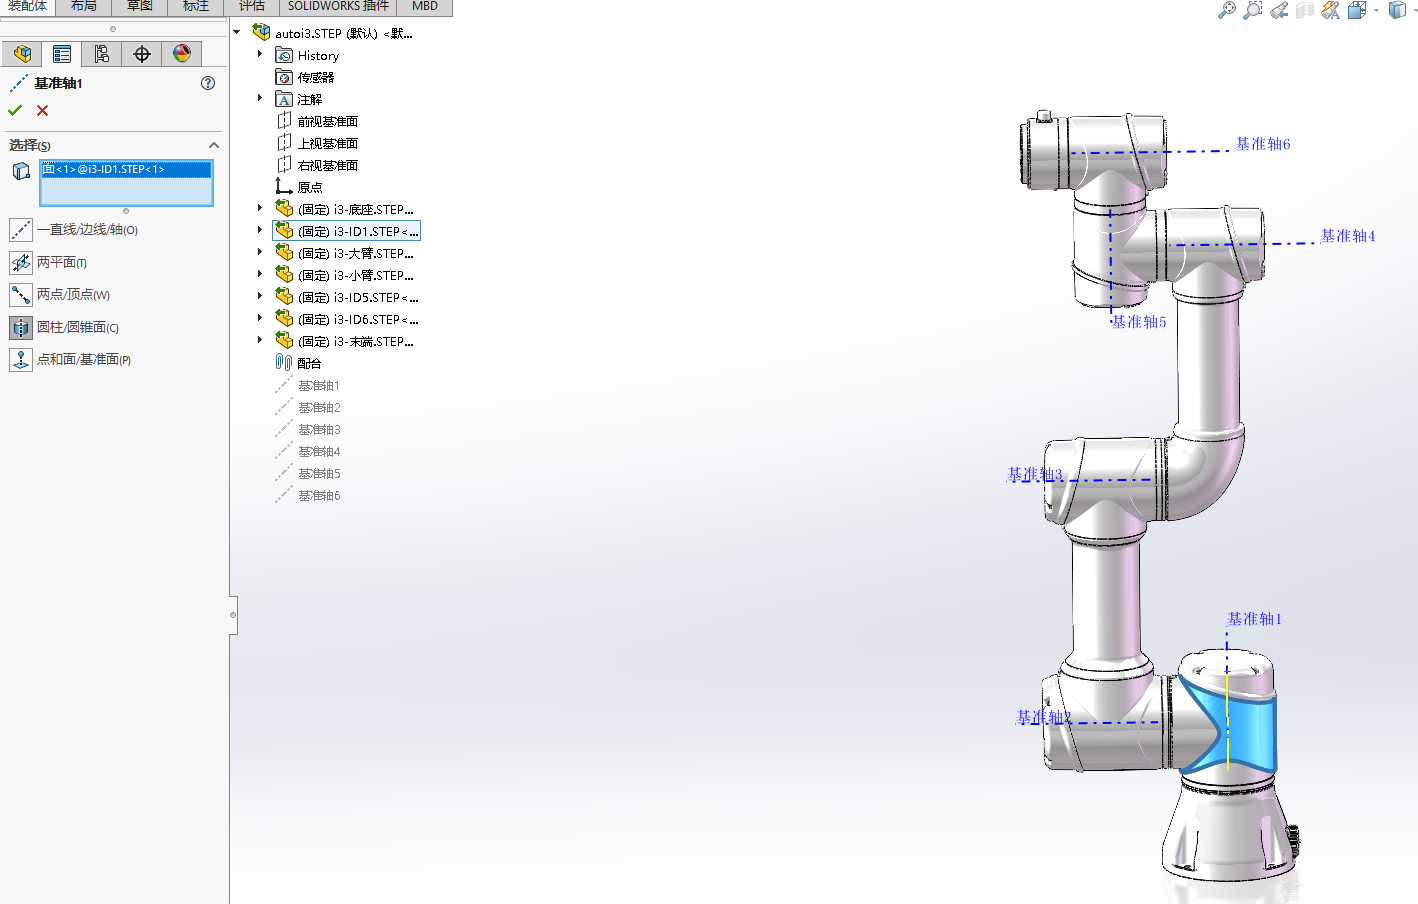Click the i3-大臂.STEP component icon

coord(284,253)
